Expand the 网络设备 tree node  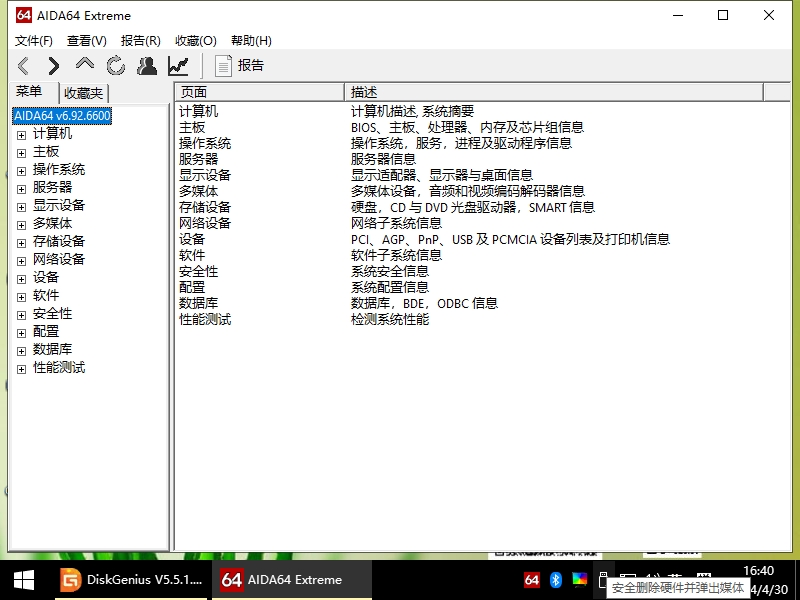point(21,261)
